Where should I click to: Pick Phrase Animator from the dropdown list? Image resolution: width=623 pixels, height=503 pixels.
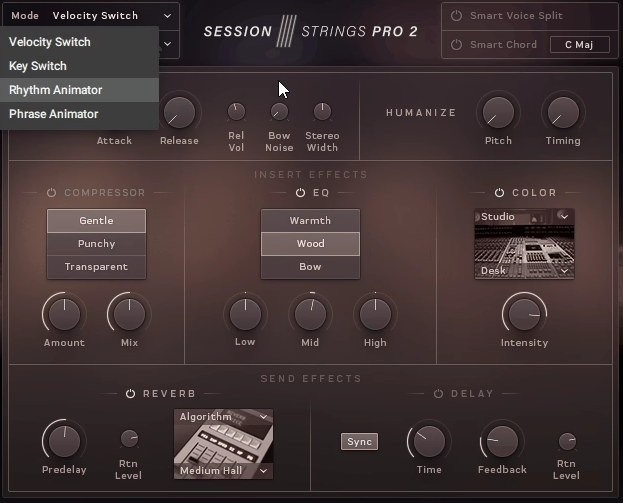79,114
